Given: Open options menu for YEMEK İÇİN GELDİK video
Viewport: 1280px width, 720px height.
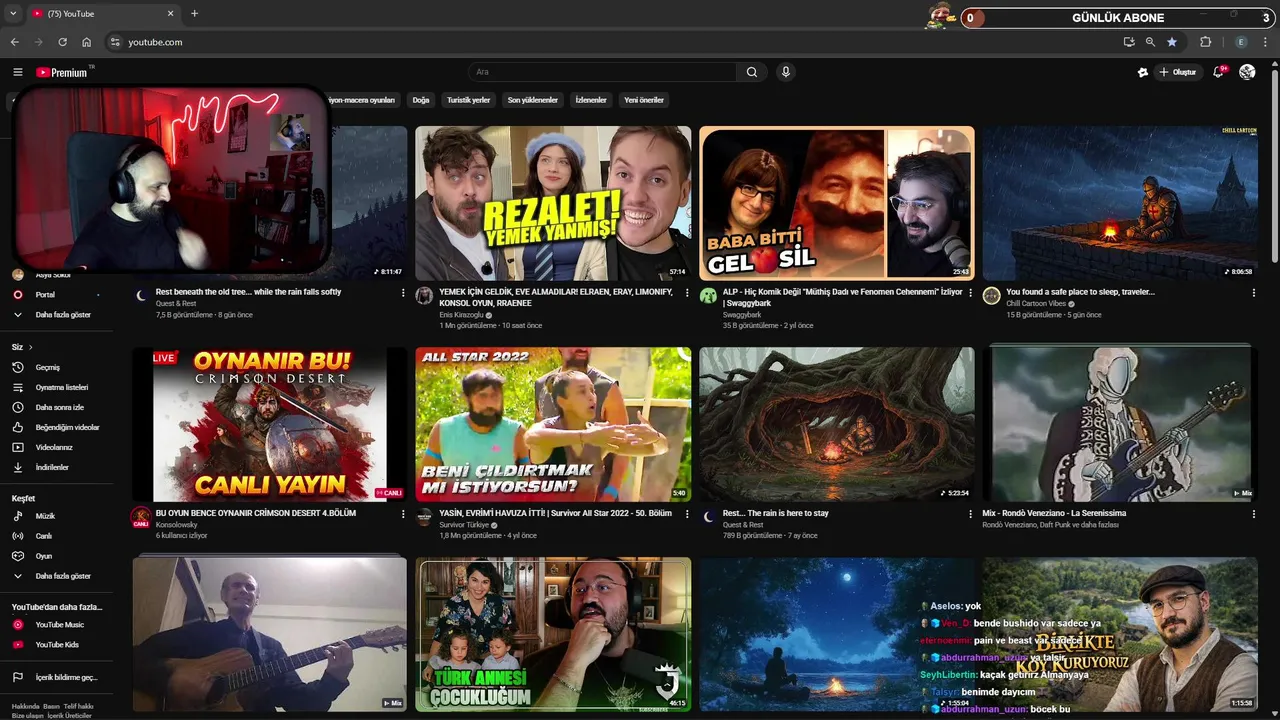Looking at the screenshot, I should (687, 293).
